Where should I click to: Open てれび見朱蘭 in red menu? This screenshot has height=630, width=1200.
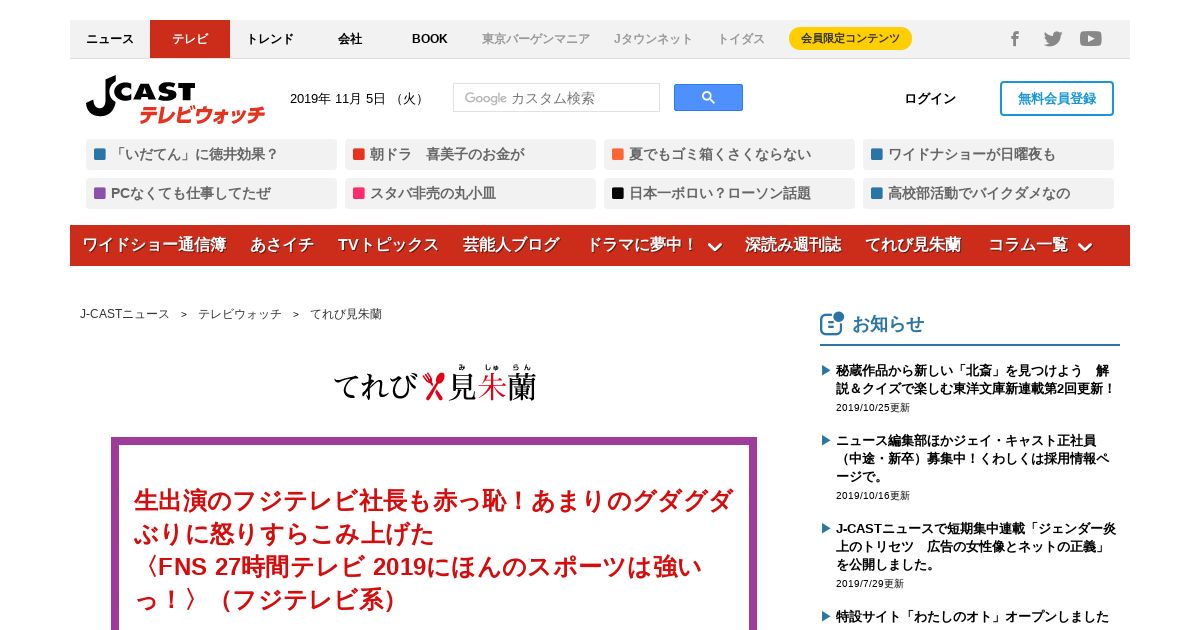point(913,245)
